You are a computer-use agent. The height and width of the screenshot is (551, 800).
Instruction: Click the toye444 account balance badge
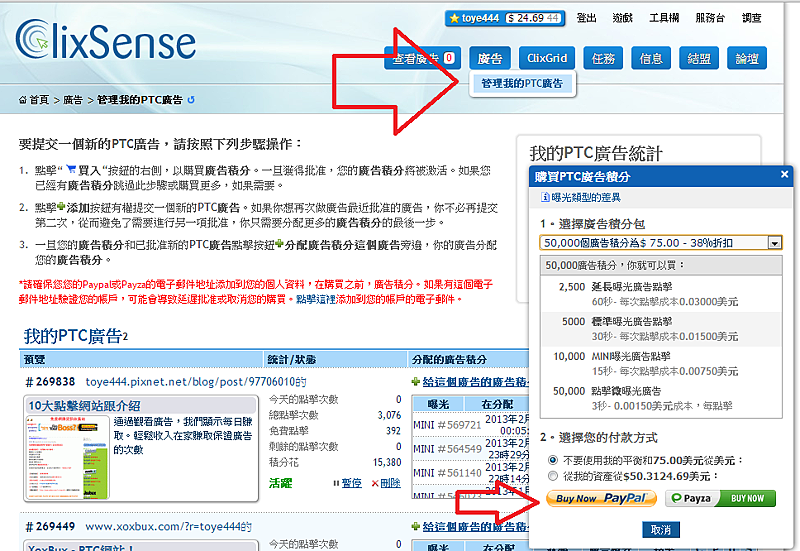[x=505, y=18]
